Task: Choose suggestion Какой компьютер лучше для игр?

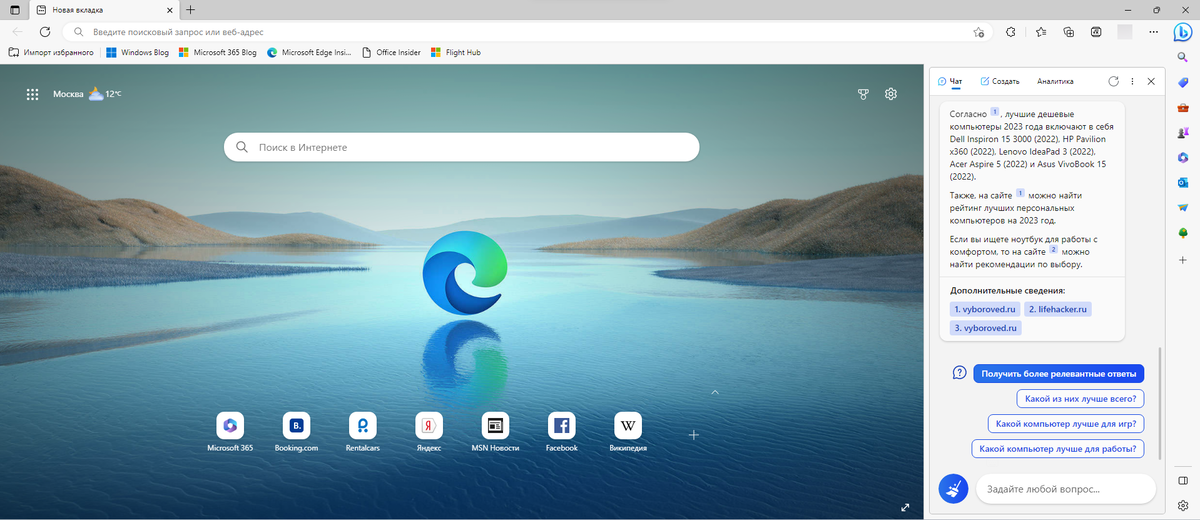Action: pos(1066,423)
